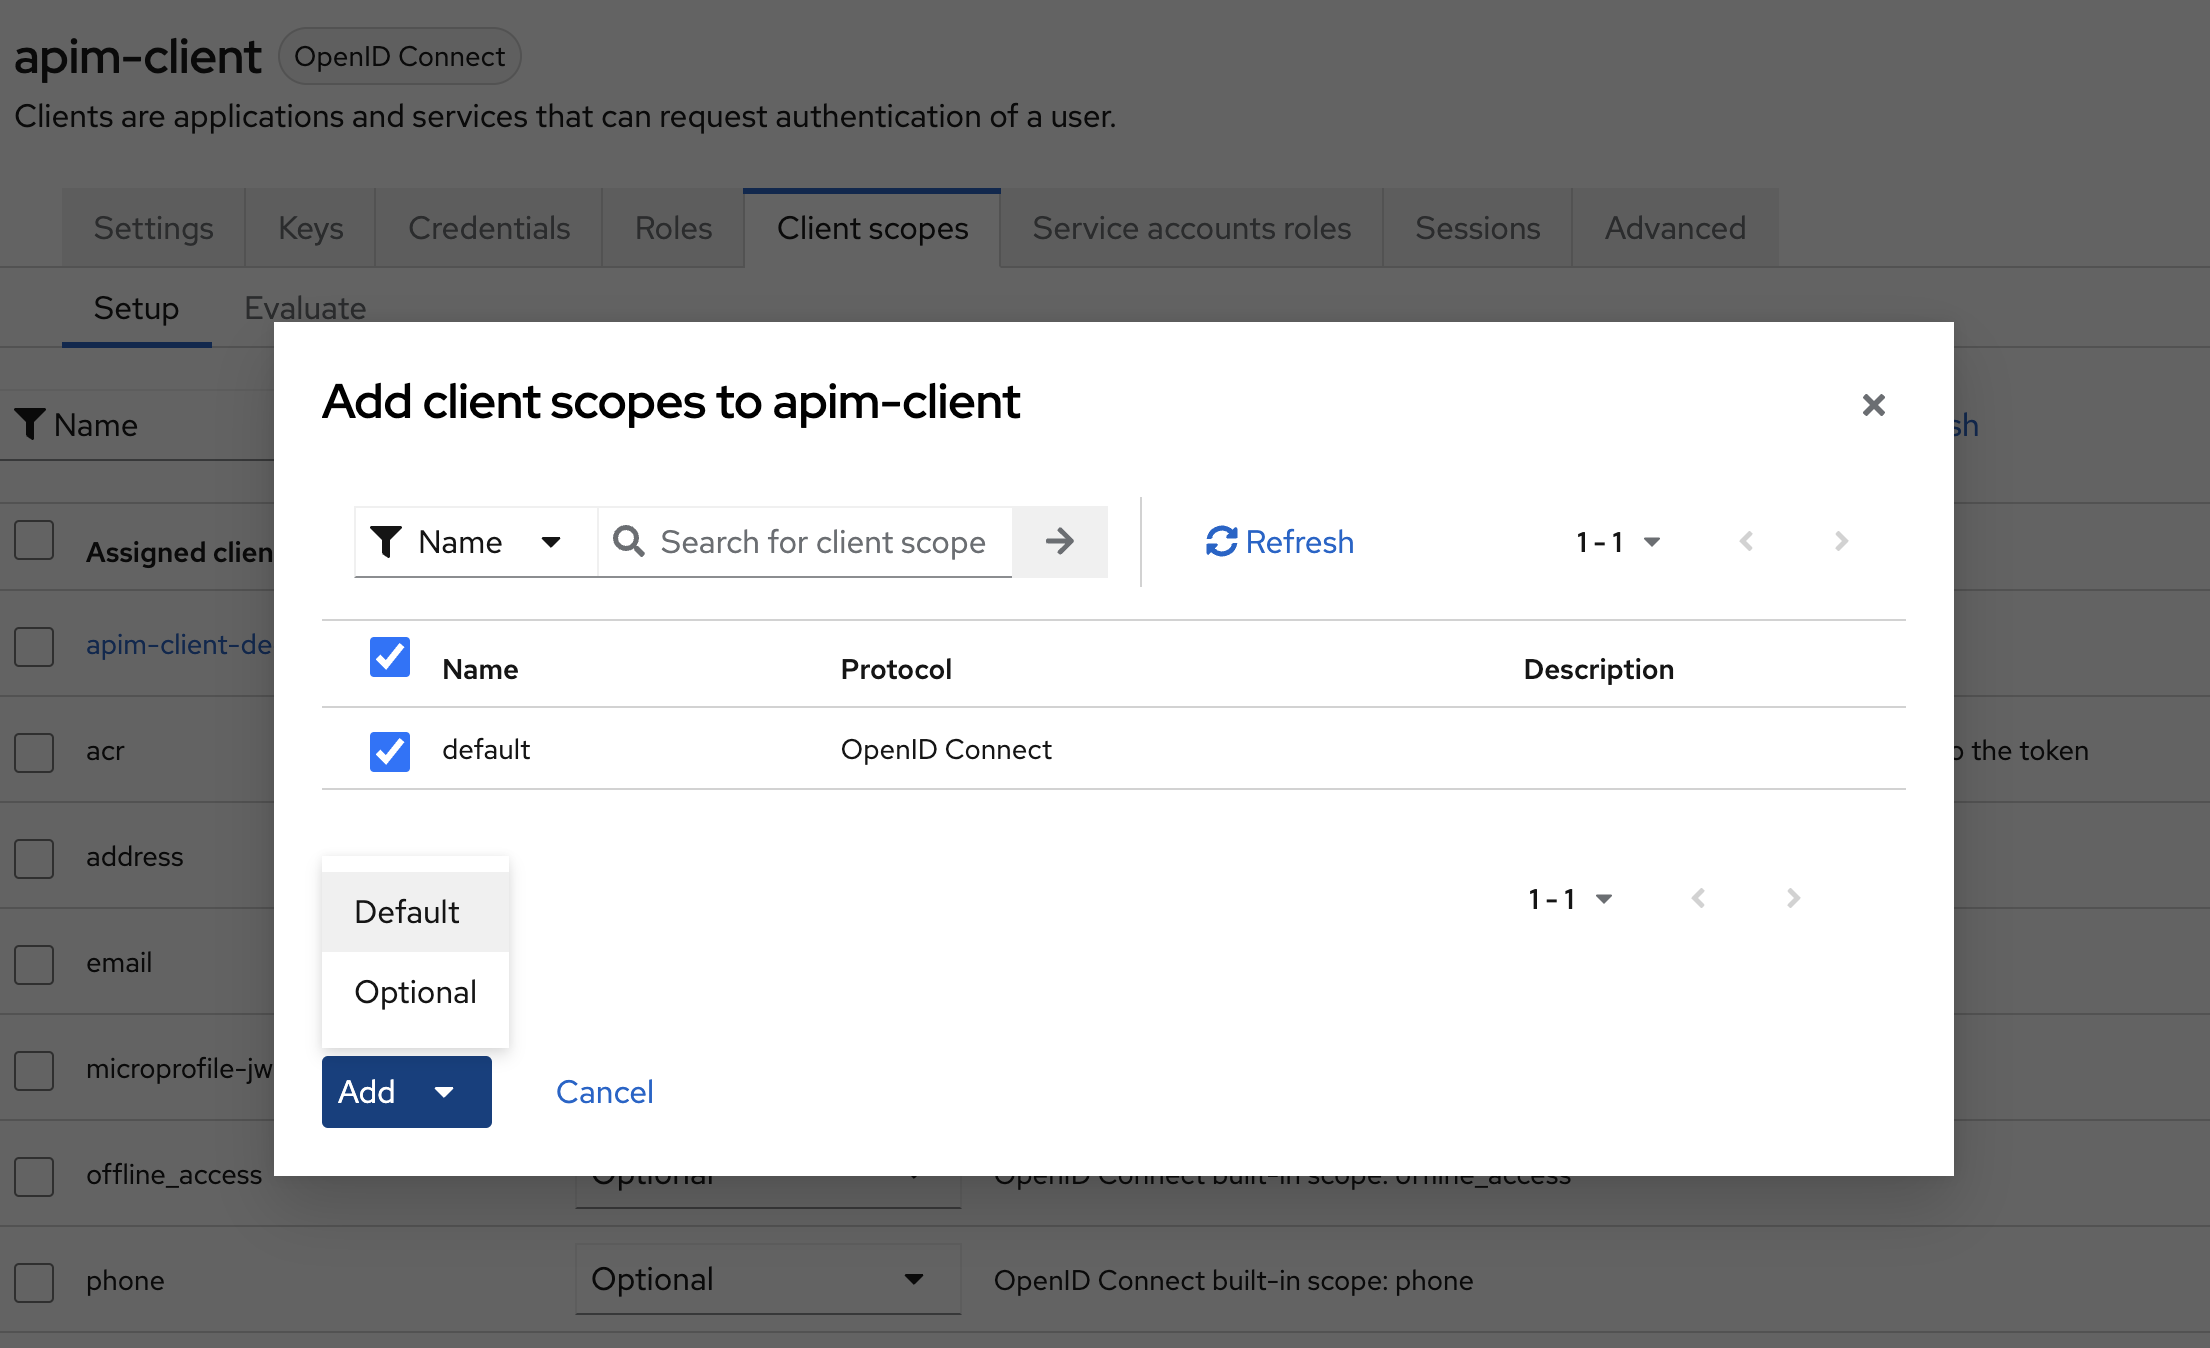This screenshot has width=2210, height=1348.
Task: Uncheck the select-all checkbox in table header
Action: tap(390, 657)
